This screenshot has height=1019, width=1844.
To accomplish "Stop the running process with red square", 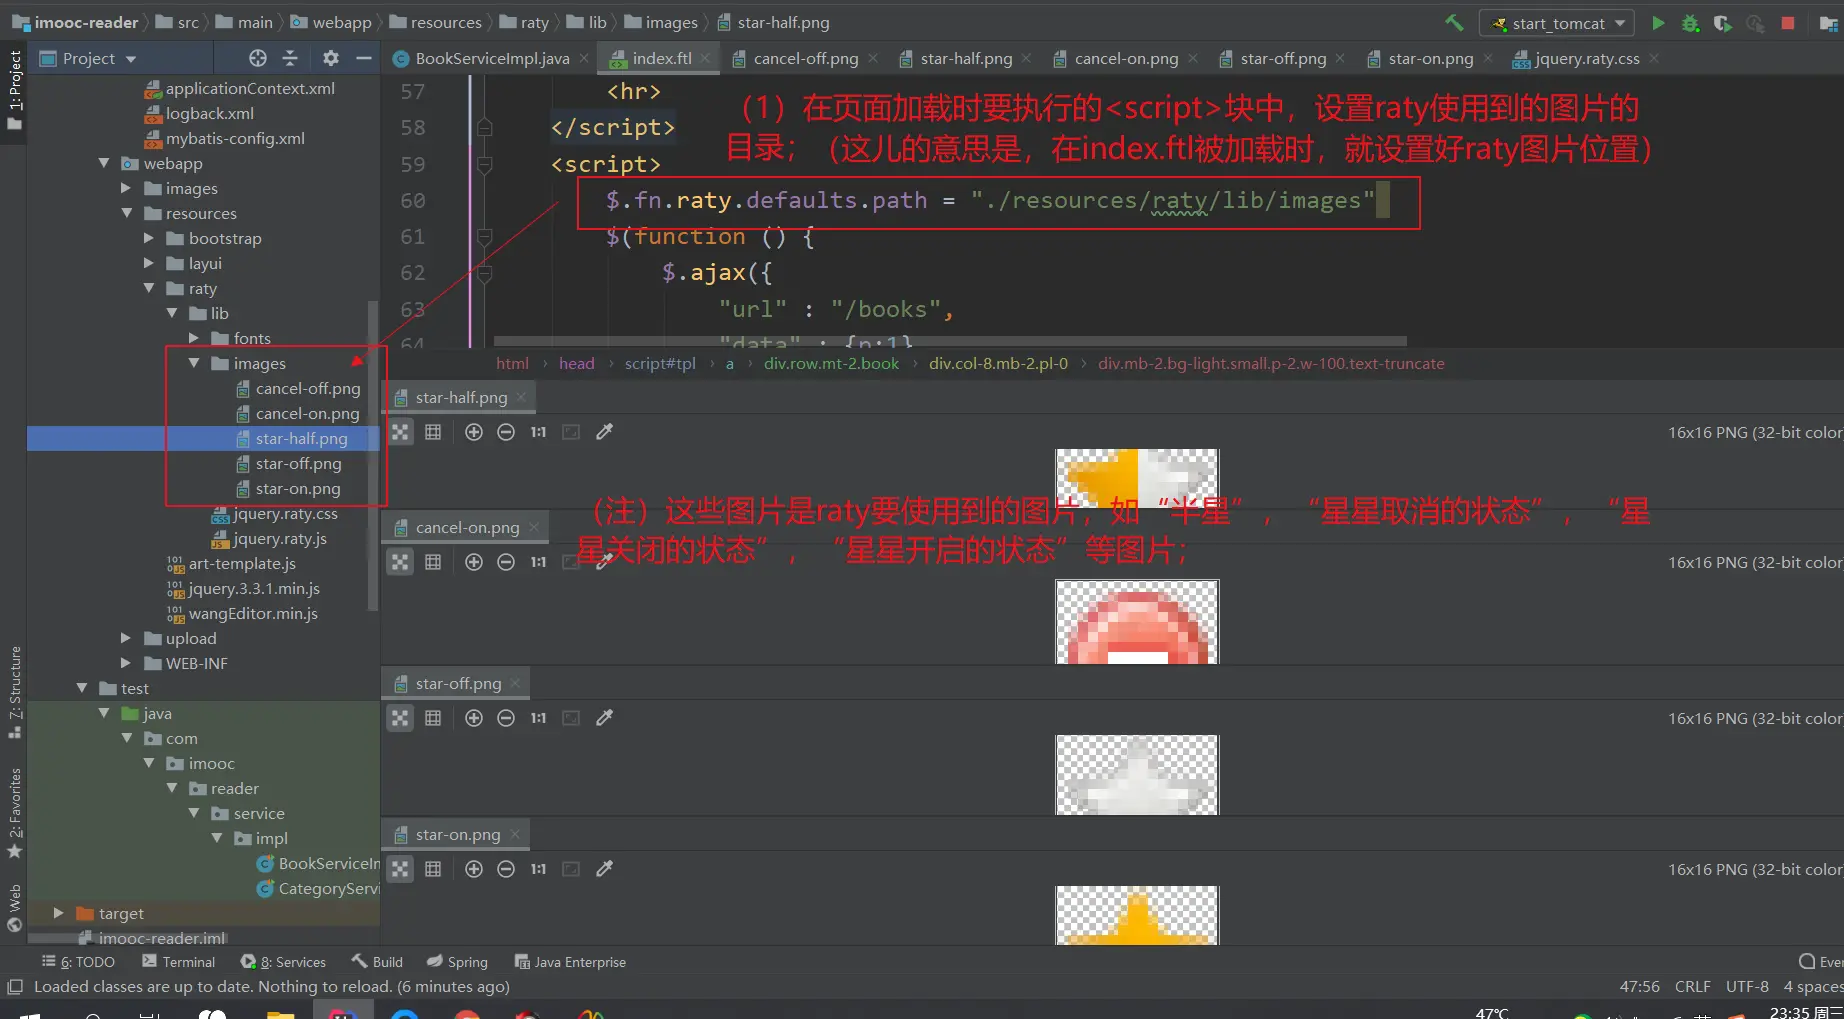I will (1788, 22).
